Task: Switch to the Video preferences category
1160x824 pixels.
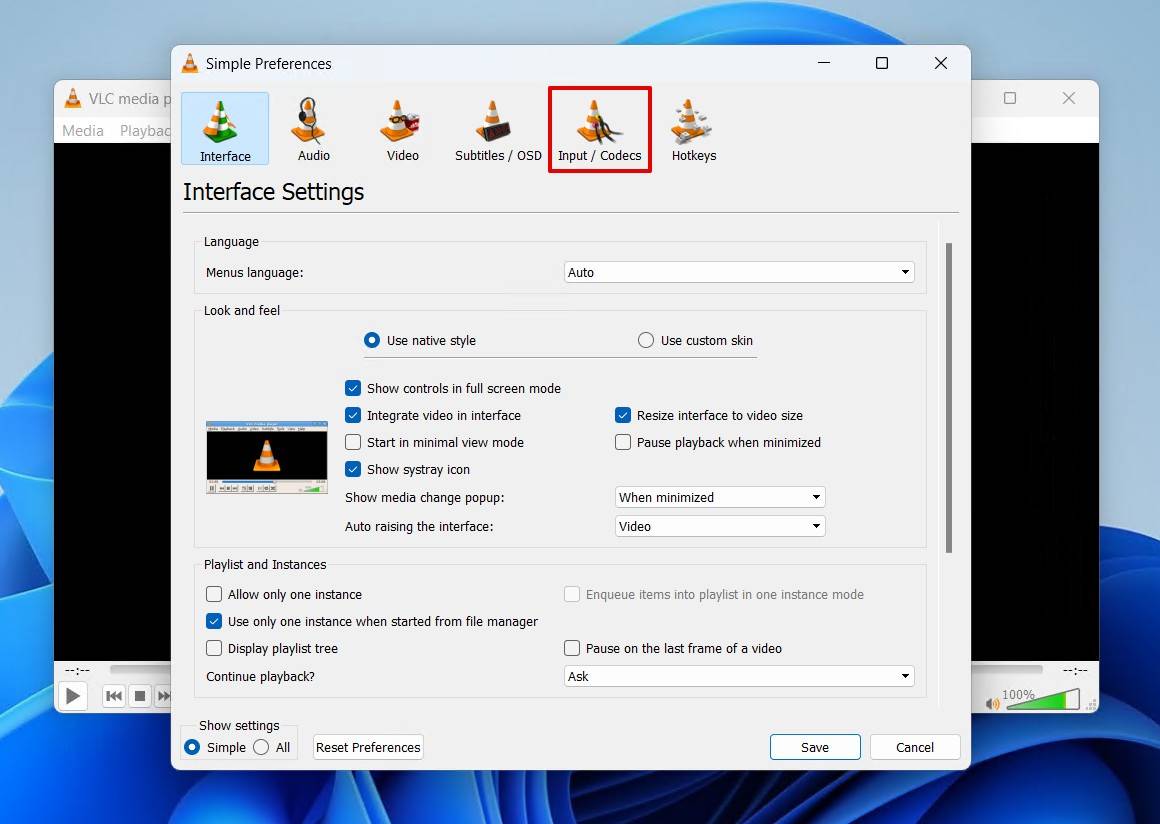Action: [402, 129]
